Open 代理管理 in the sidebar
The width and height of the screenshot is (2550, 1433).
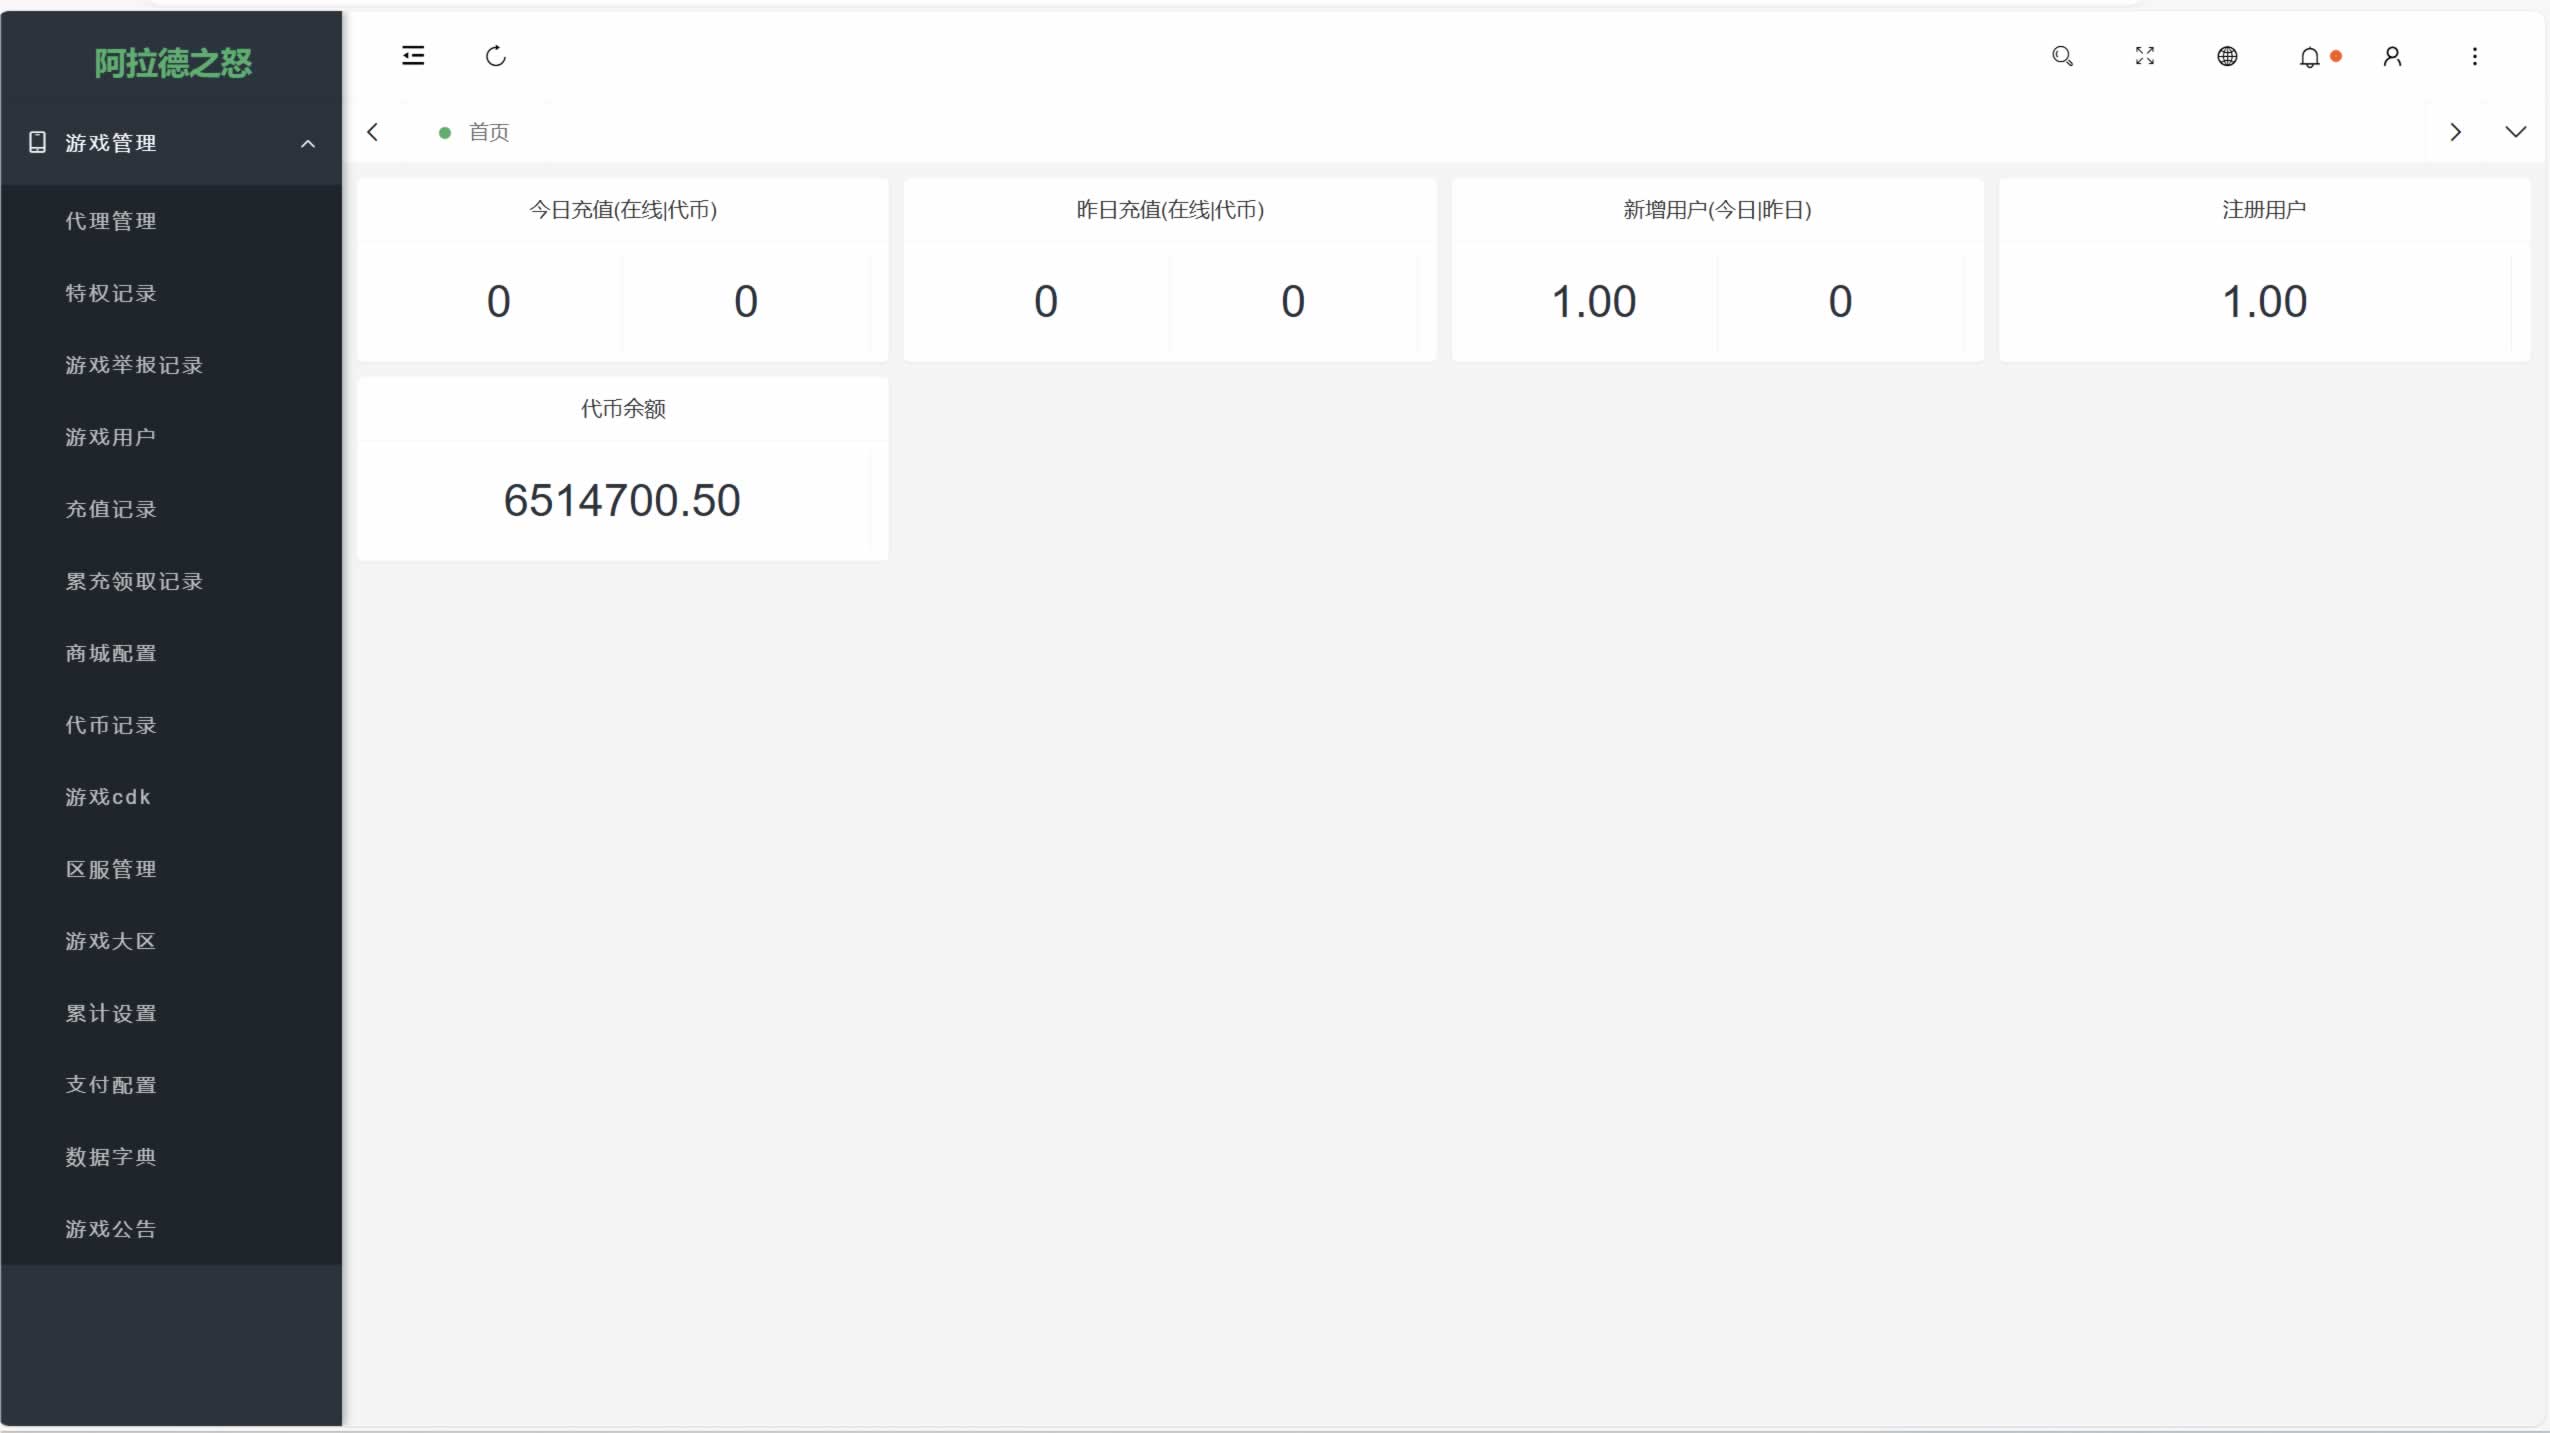coord(111,221)
